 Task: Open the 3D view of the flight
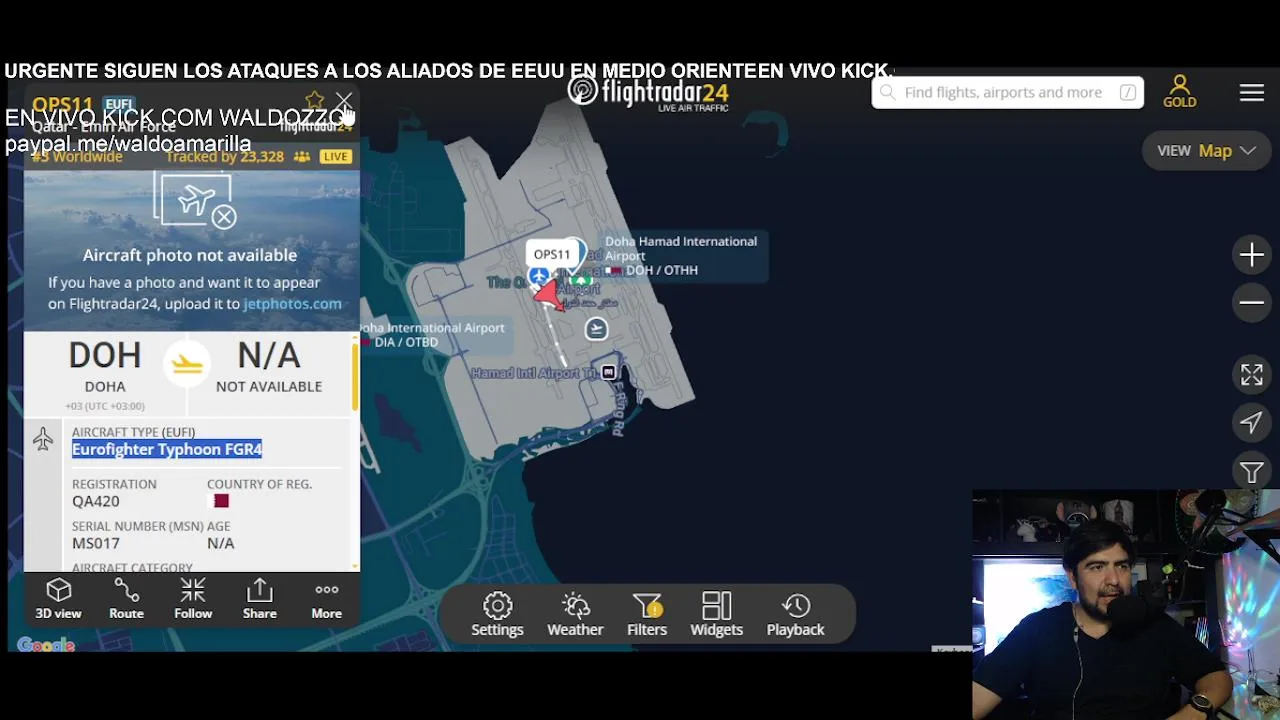click(x=58, y=599)
